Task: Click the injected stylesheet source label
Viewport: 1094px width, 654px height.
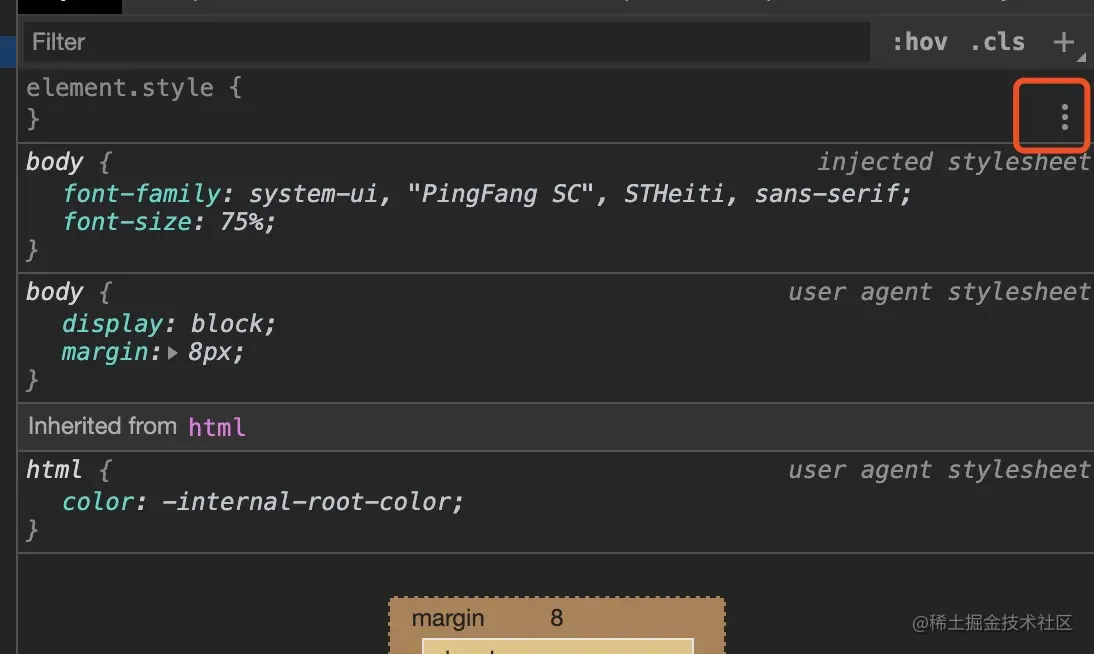Action: point(953,162)
